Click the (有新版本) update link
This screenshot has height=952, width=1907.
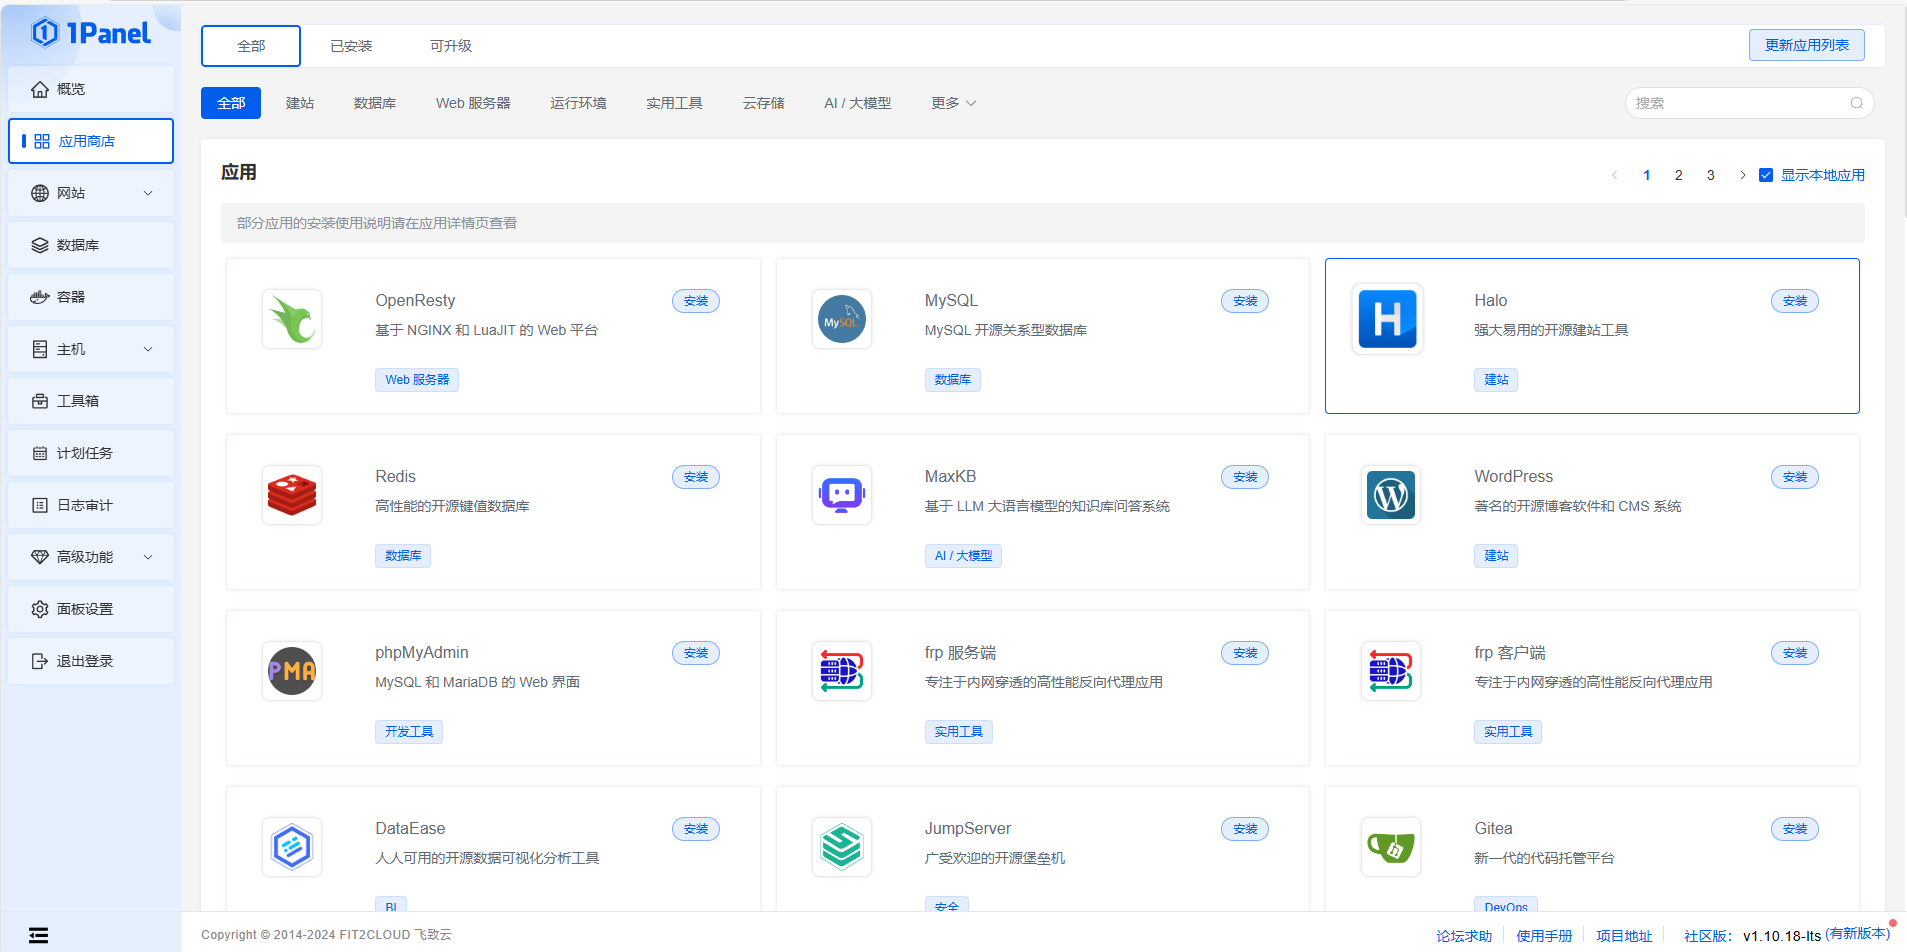tap(1857, 933)
